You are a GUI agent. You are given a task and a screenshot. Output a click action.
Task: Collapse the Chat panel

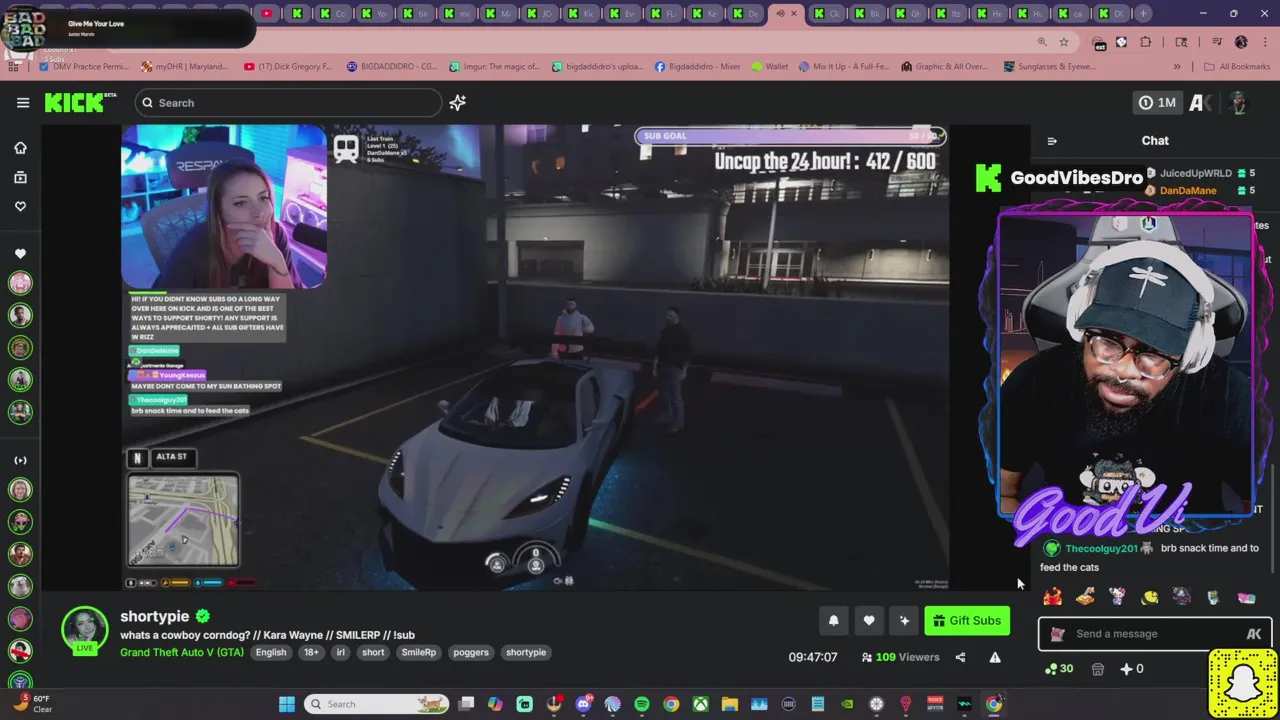[x=1051, y=141]
